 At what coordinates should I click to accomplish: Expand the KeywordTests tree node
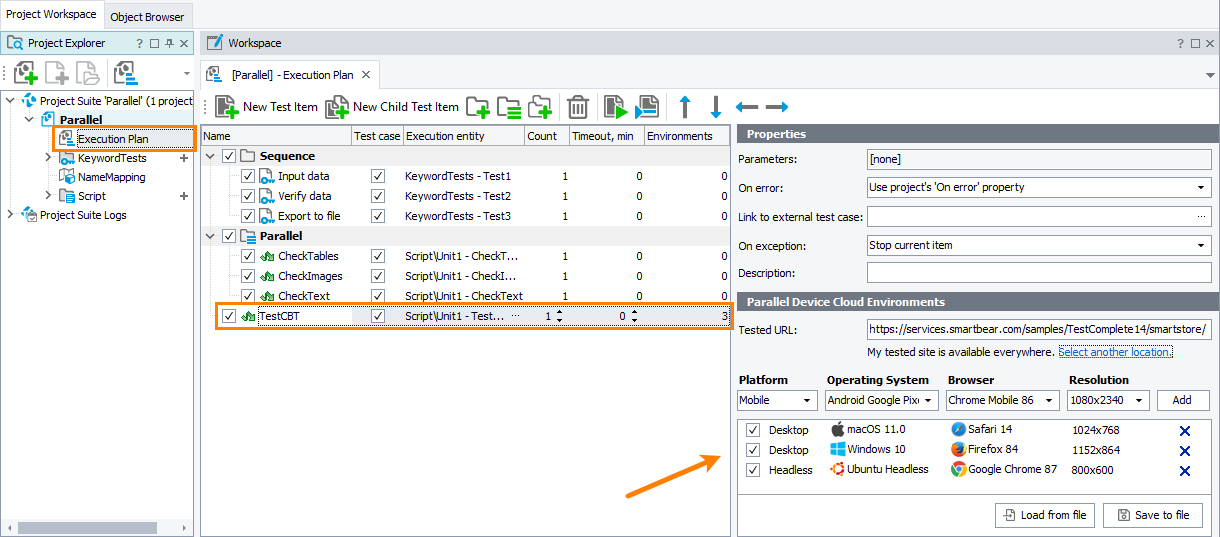coord(48,158)
